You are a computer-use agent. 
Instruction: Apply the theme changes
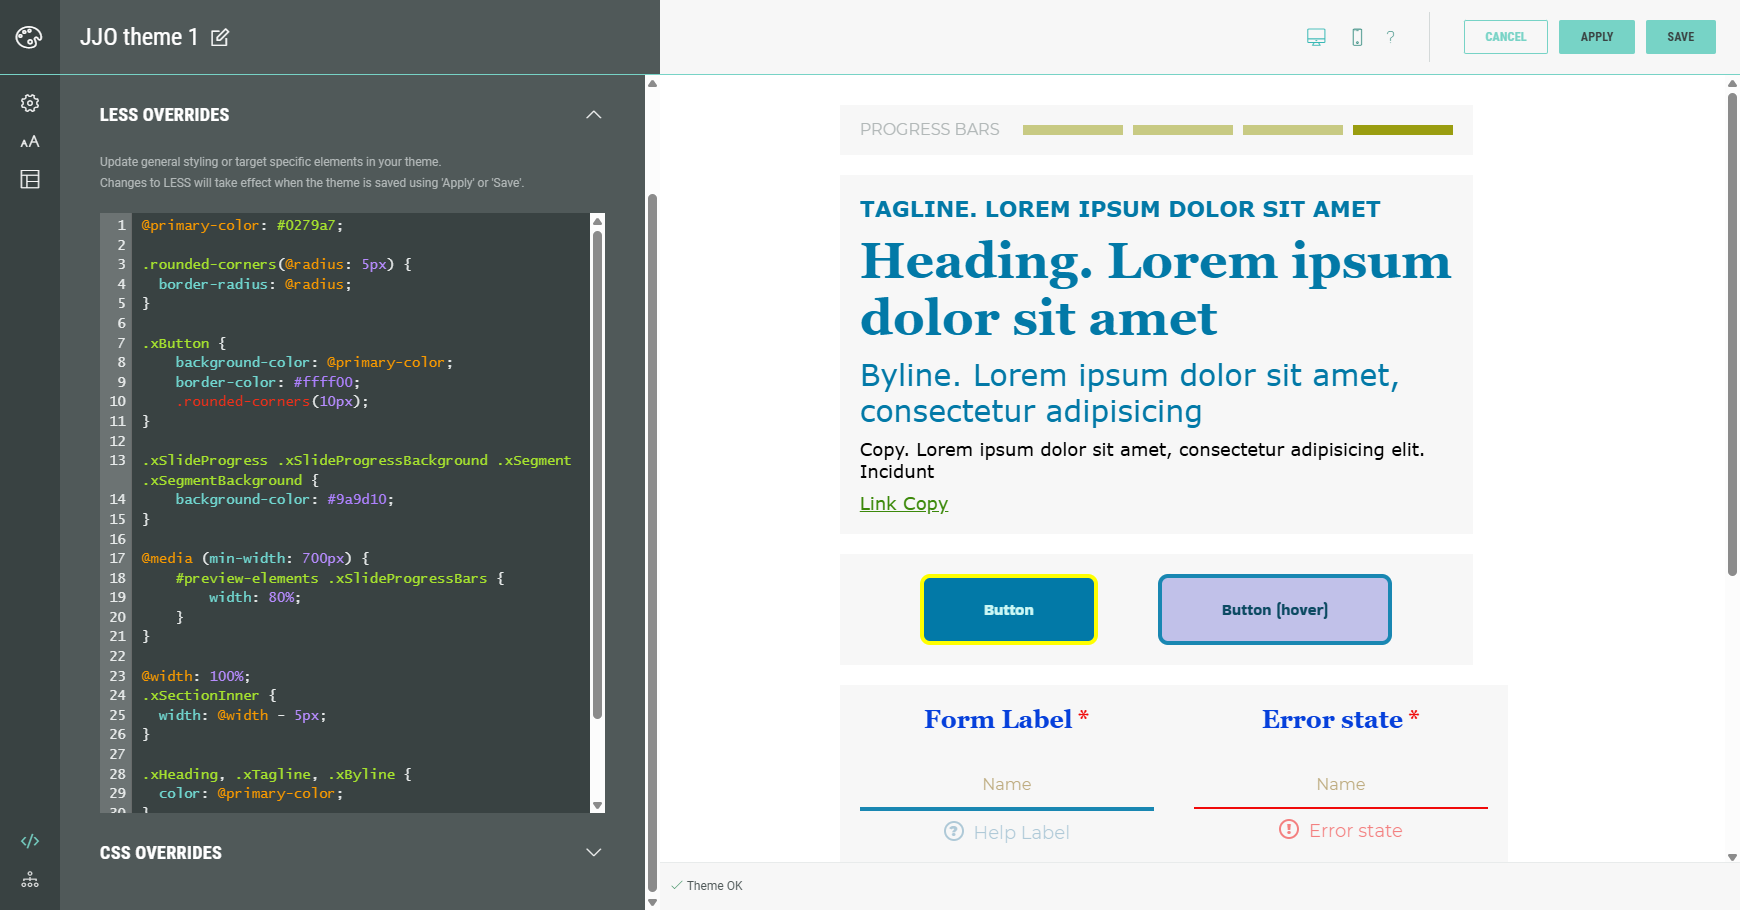pyautogui.click(x=1596, y=37)
